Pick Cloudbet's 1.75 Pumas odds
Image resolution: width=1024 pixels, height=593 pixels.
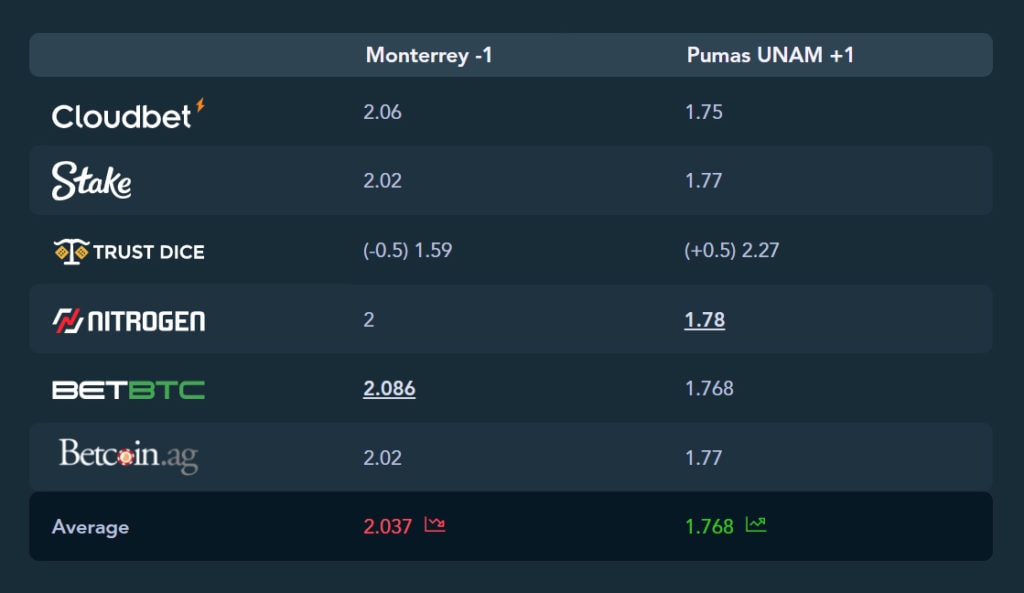click(x=703, y=112)
